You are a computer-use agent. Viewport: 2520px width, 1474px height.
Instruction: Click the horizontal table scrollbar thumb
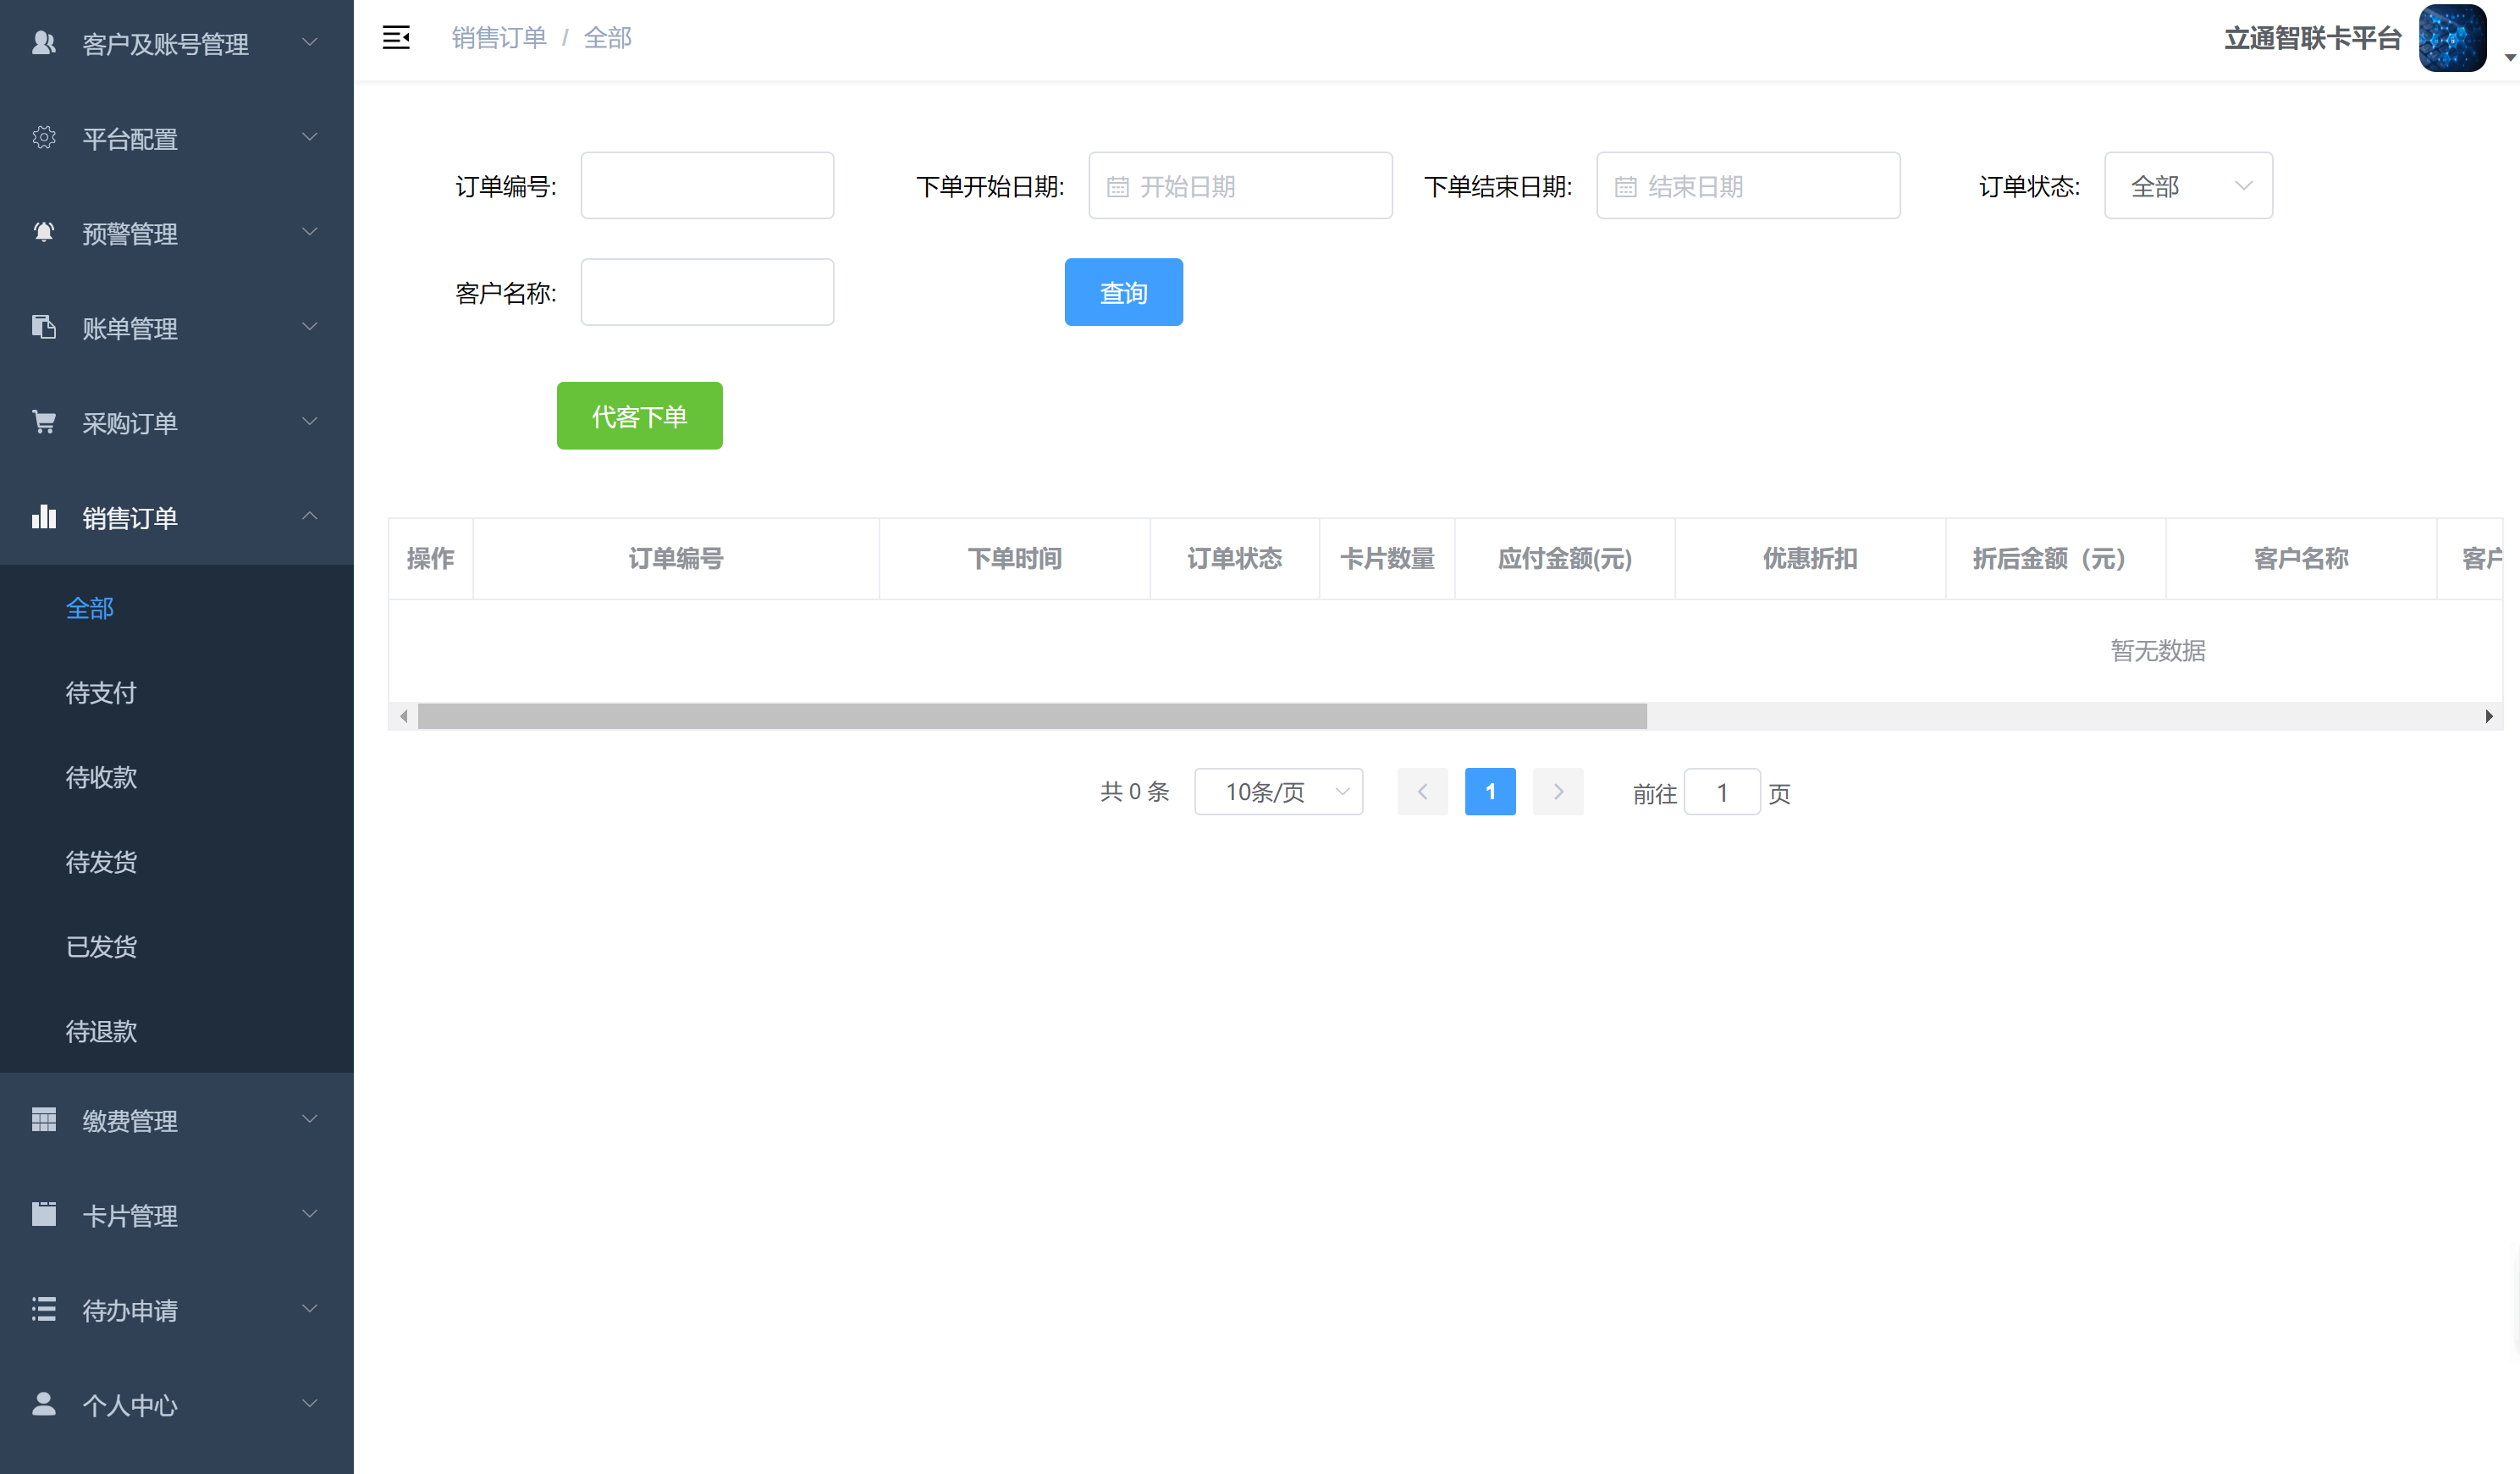tap(1032, 716)
